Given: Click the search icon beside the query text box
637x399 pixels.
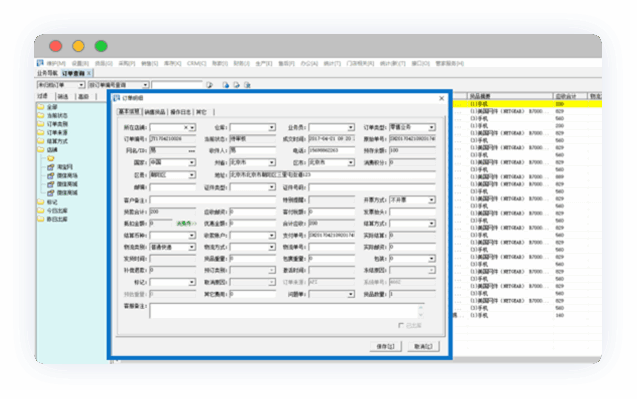Looking at the screenshot, I should tap(209, 85).
